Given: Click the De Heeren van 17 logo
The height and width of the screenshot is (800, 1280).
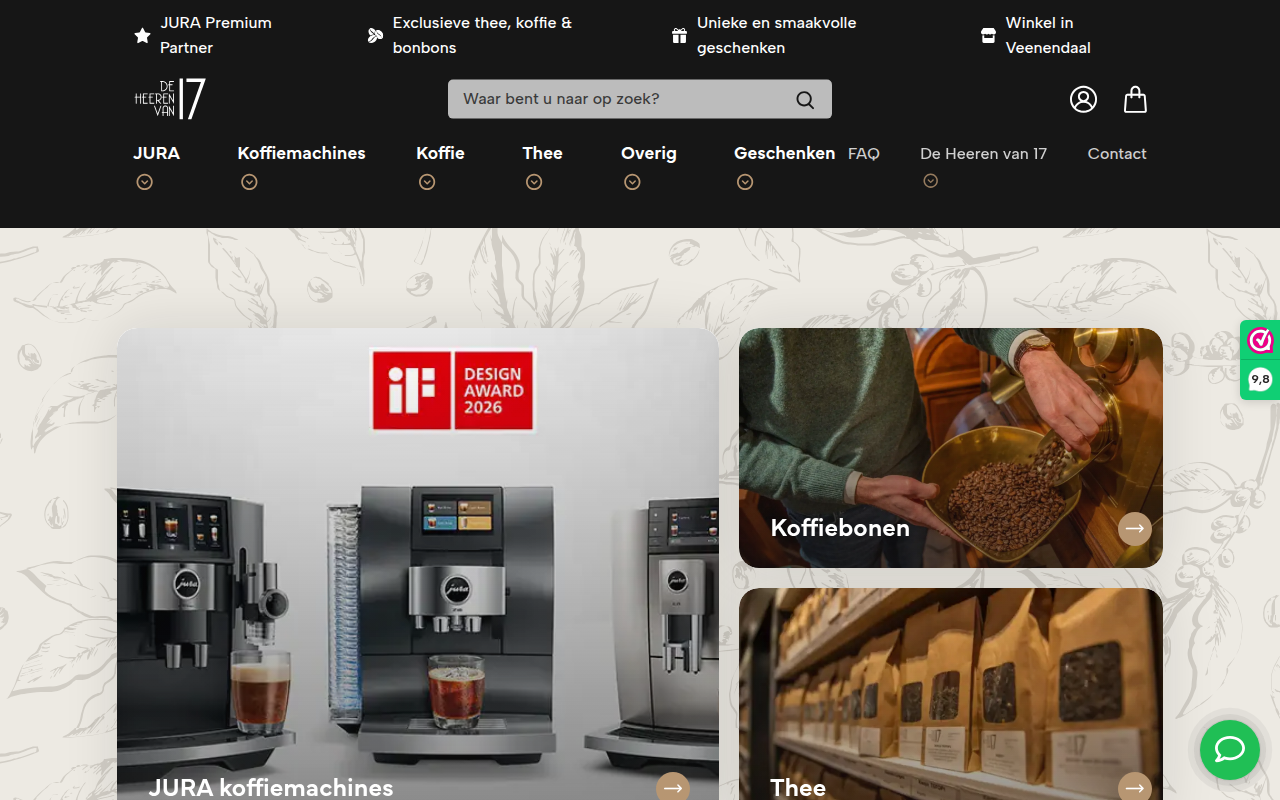Looking at the screenshot, I should (x=170, y=99).
